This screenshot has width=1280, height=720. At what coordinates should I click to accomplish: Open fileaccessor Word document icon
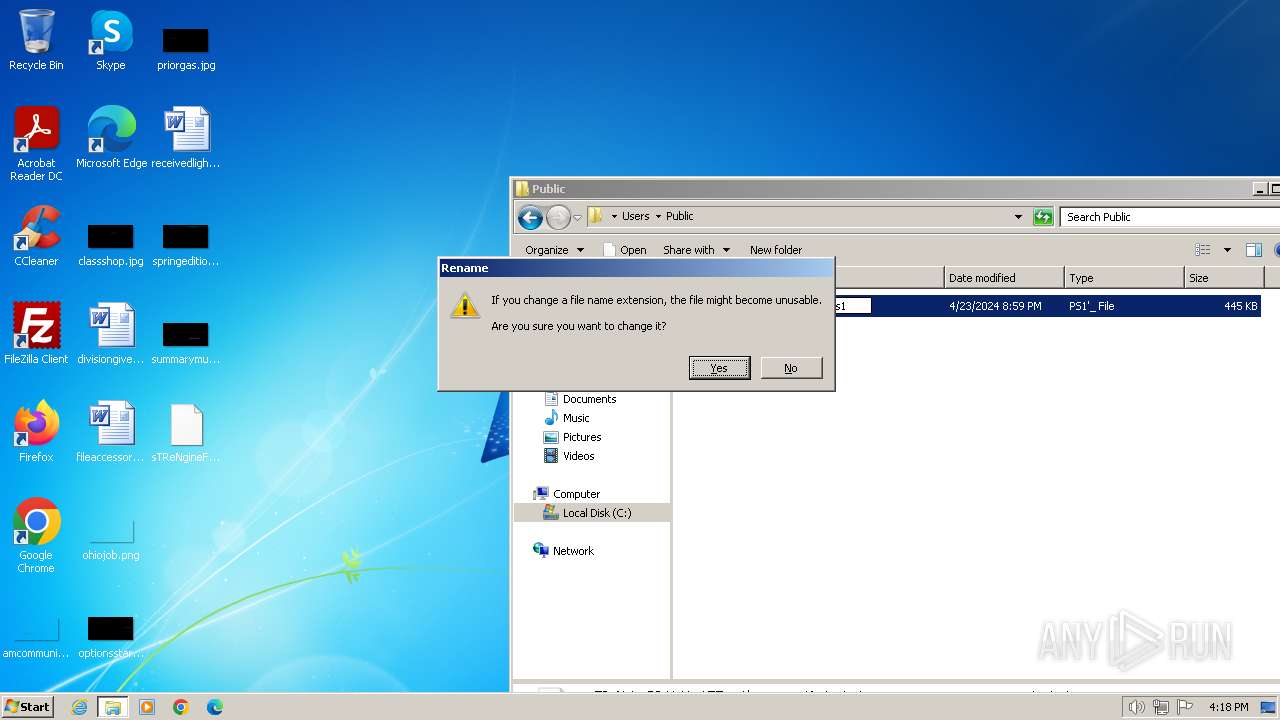111,431
